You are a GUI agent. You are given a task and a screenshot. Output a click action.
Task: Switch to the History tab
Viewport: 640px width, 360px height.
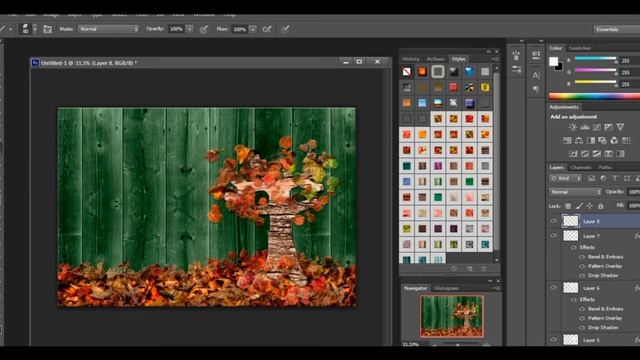pos(411,59)
